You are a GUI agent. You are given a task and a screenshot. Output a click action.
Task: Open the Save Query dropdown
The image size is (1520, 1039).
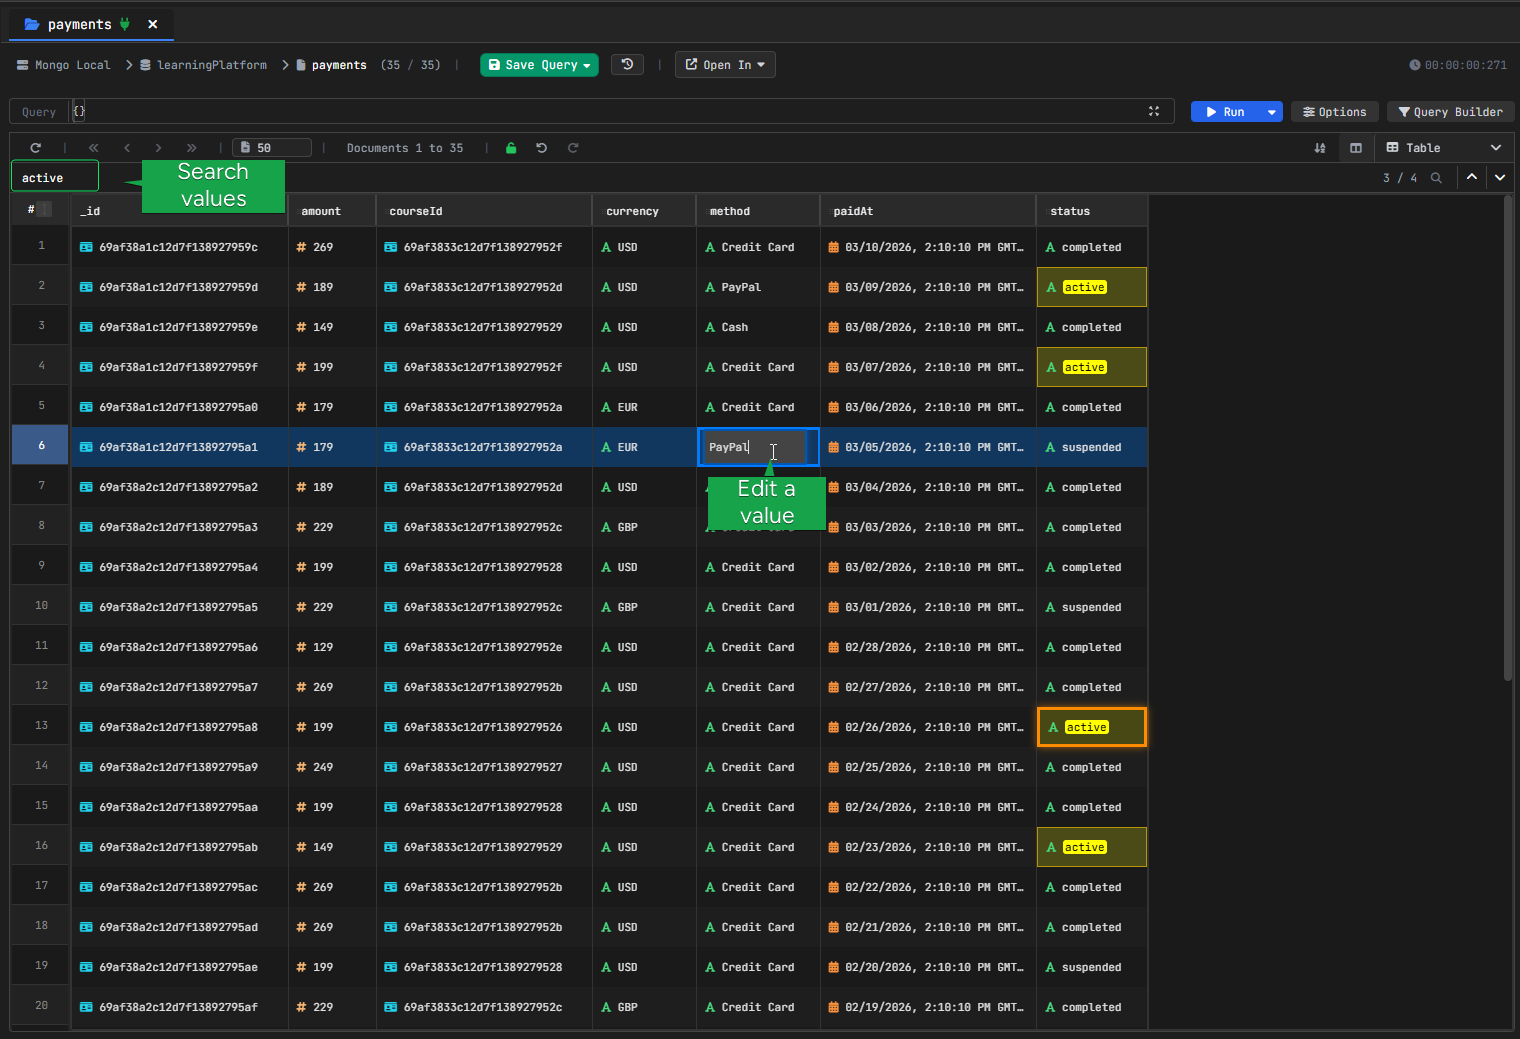pos(539,65)
